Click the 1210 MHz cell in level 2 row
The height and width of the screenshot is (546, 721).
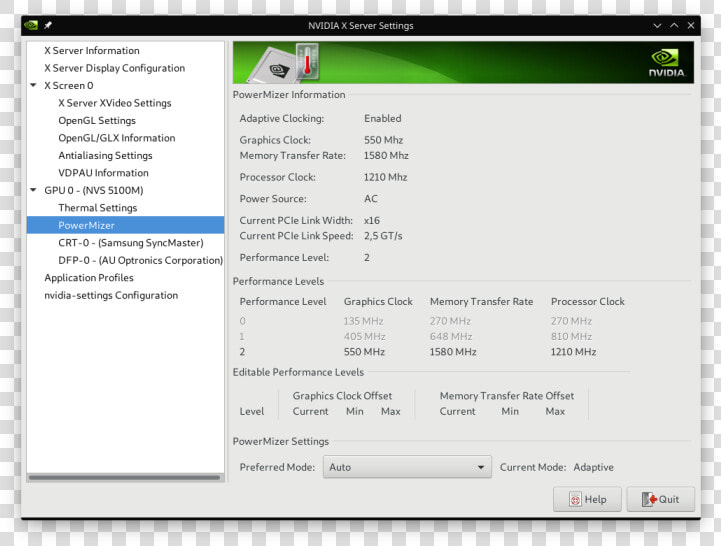(573, 352)
